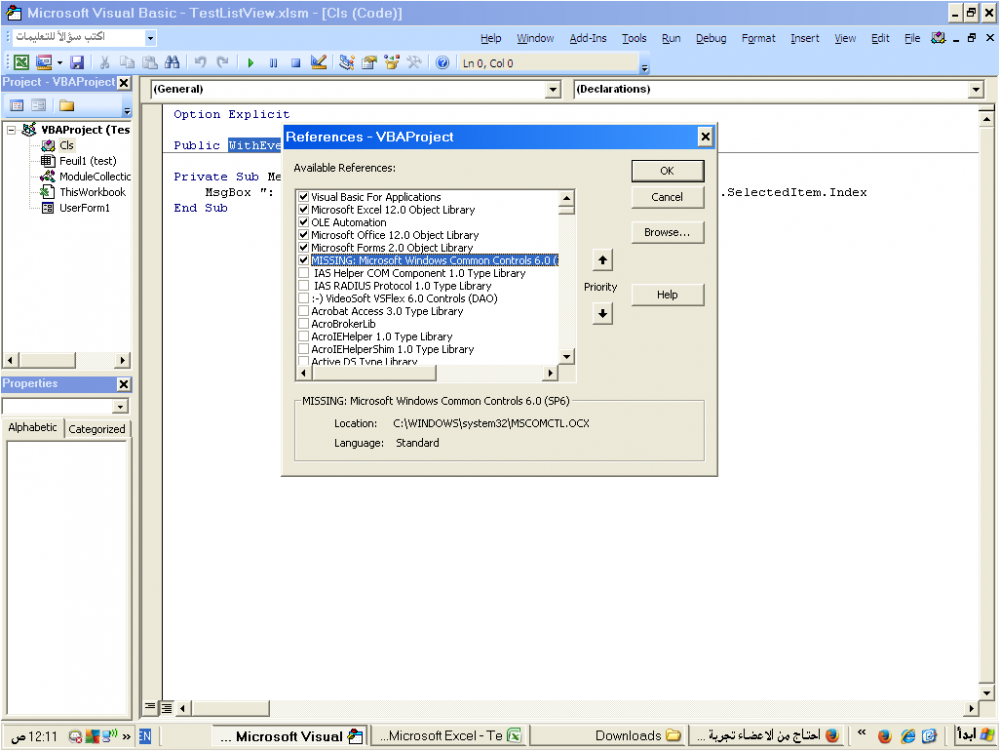Click the Cut scissors toolbar icon
Viewport: 1000px width, 751px height.
(105, 62)
